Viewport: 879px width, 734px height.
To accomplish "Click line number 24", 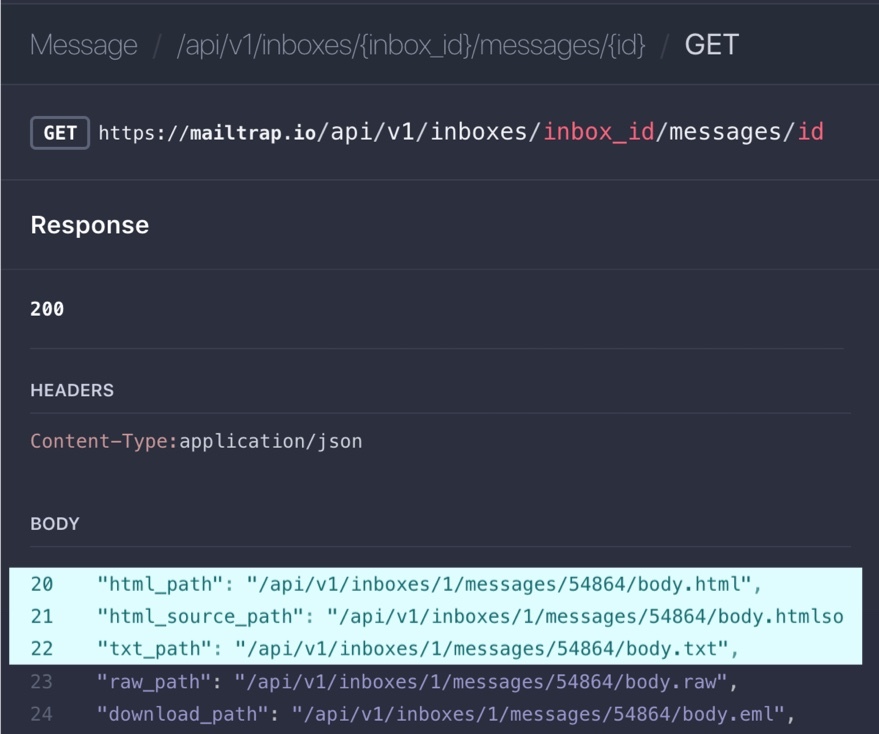I will [41, 714].
